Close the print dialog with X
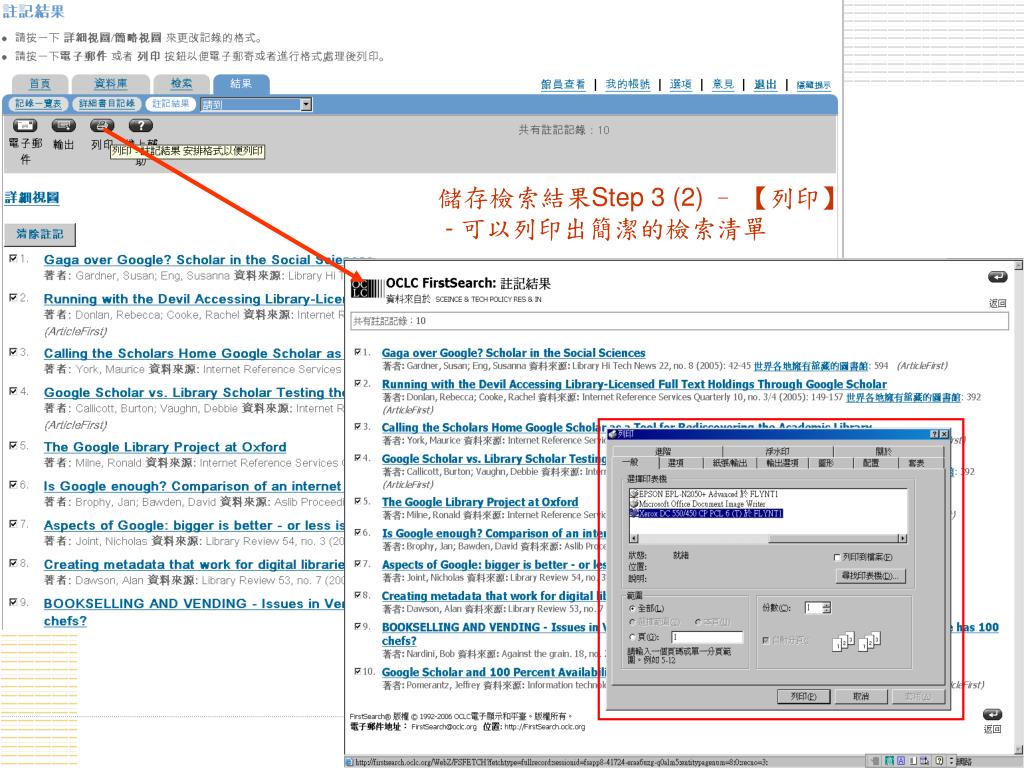This screenshot has width=1024, height=768. pos(944,434)
